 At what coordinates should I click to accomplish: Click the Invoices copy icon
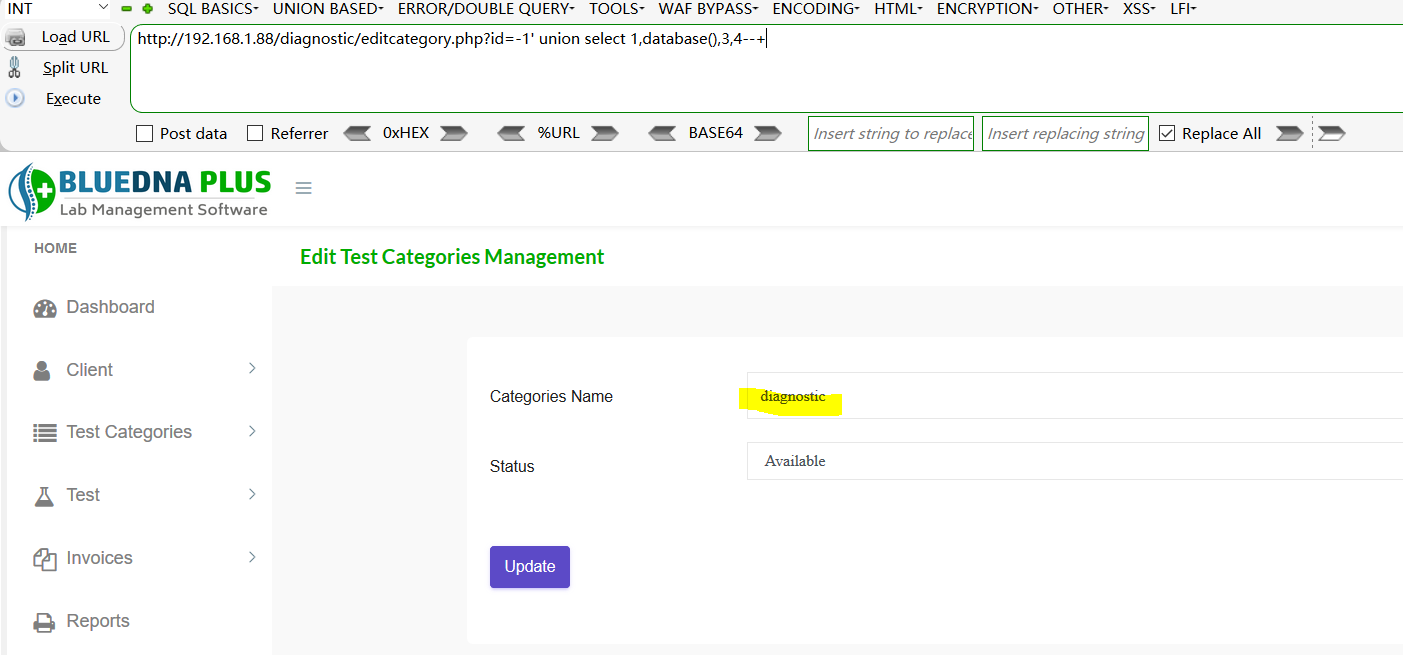(45, 559)
